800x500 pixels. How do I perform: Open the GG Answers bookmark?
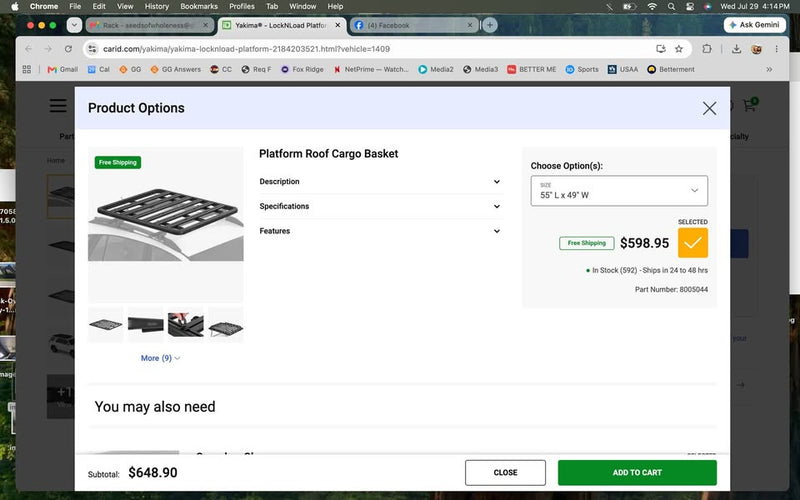click(x=176, y=69)
